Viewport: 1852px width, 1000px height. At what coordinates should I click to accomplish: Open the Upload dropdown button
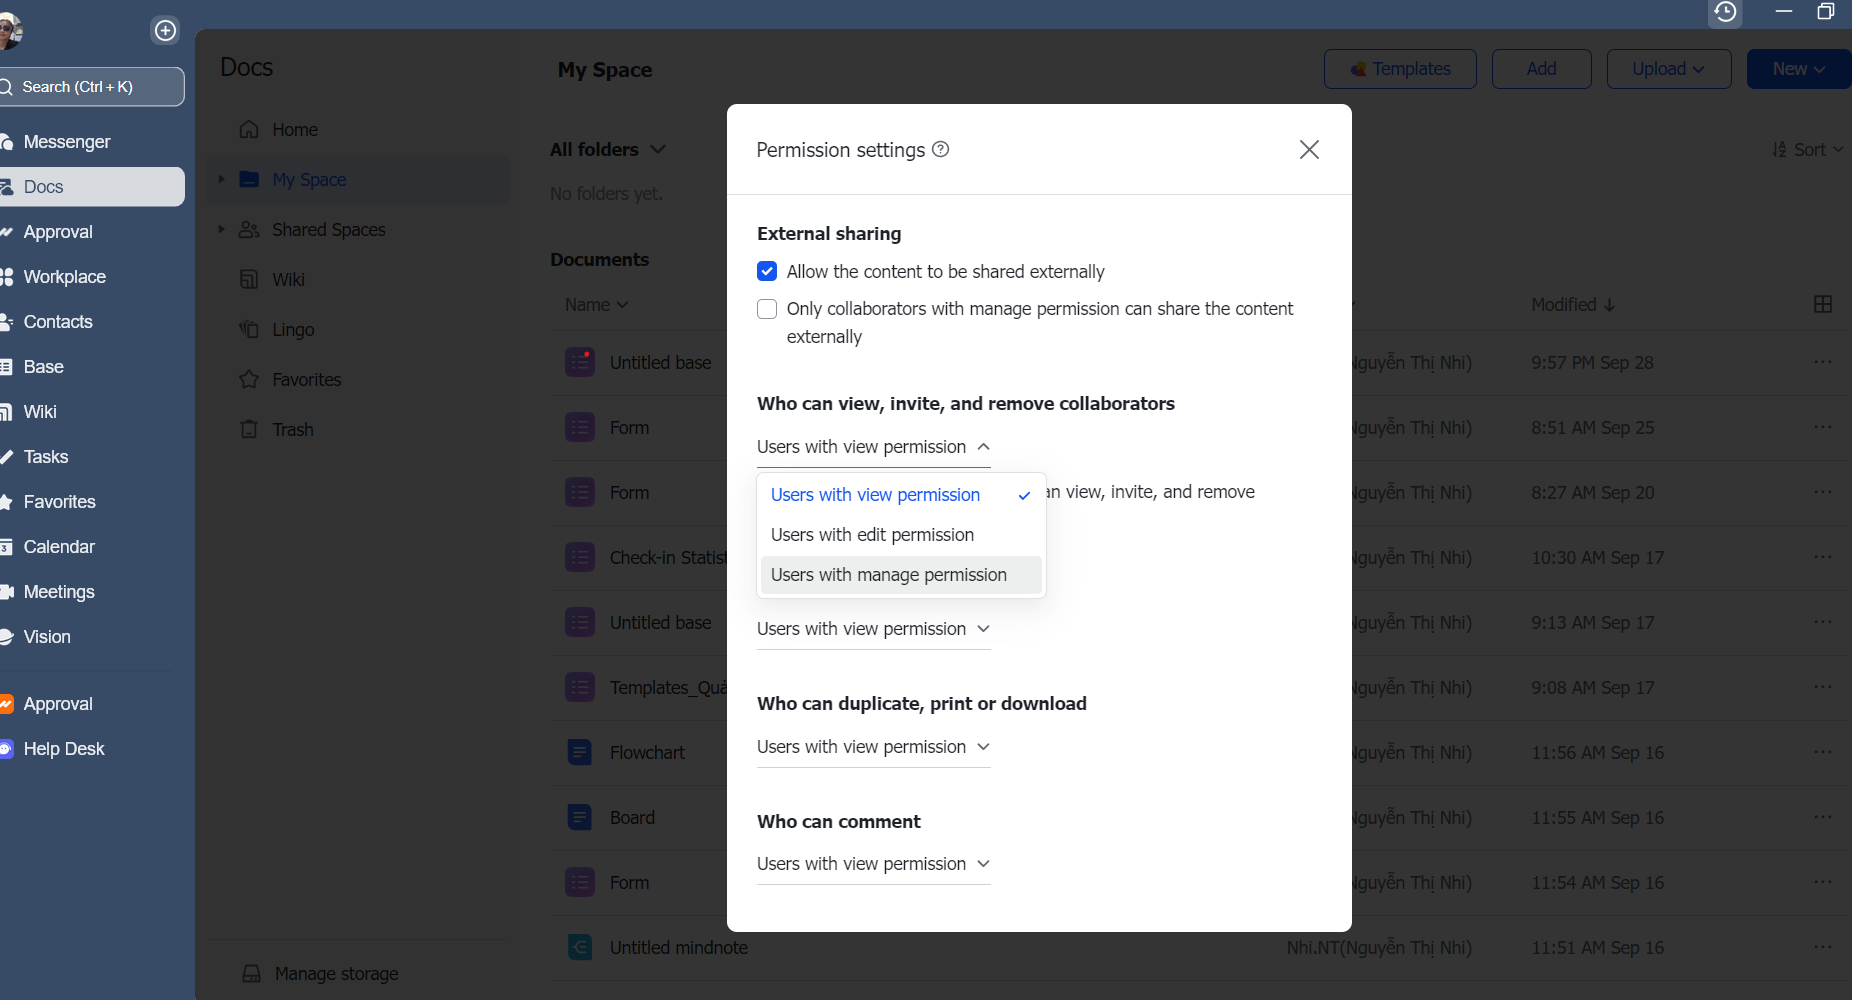coord(1668,69)
